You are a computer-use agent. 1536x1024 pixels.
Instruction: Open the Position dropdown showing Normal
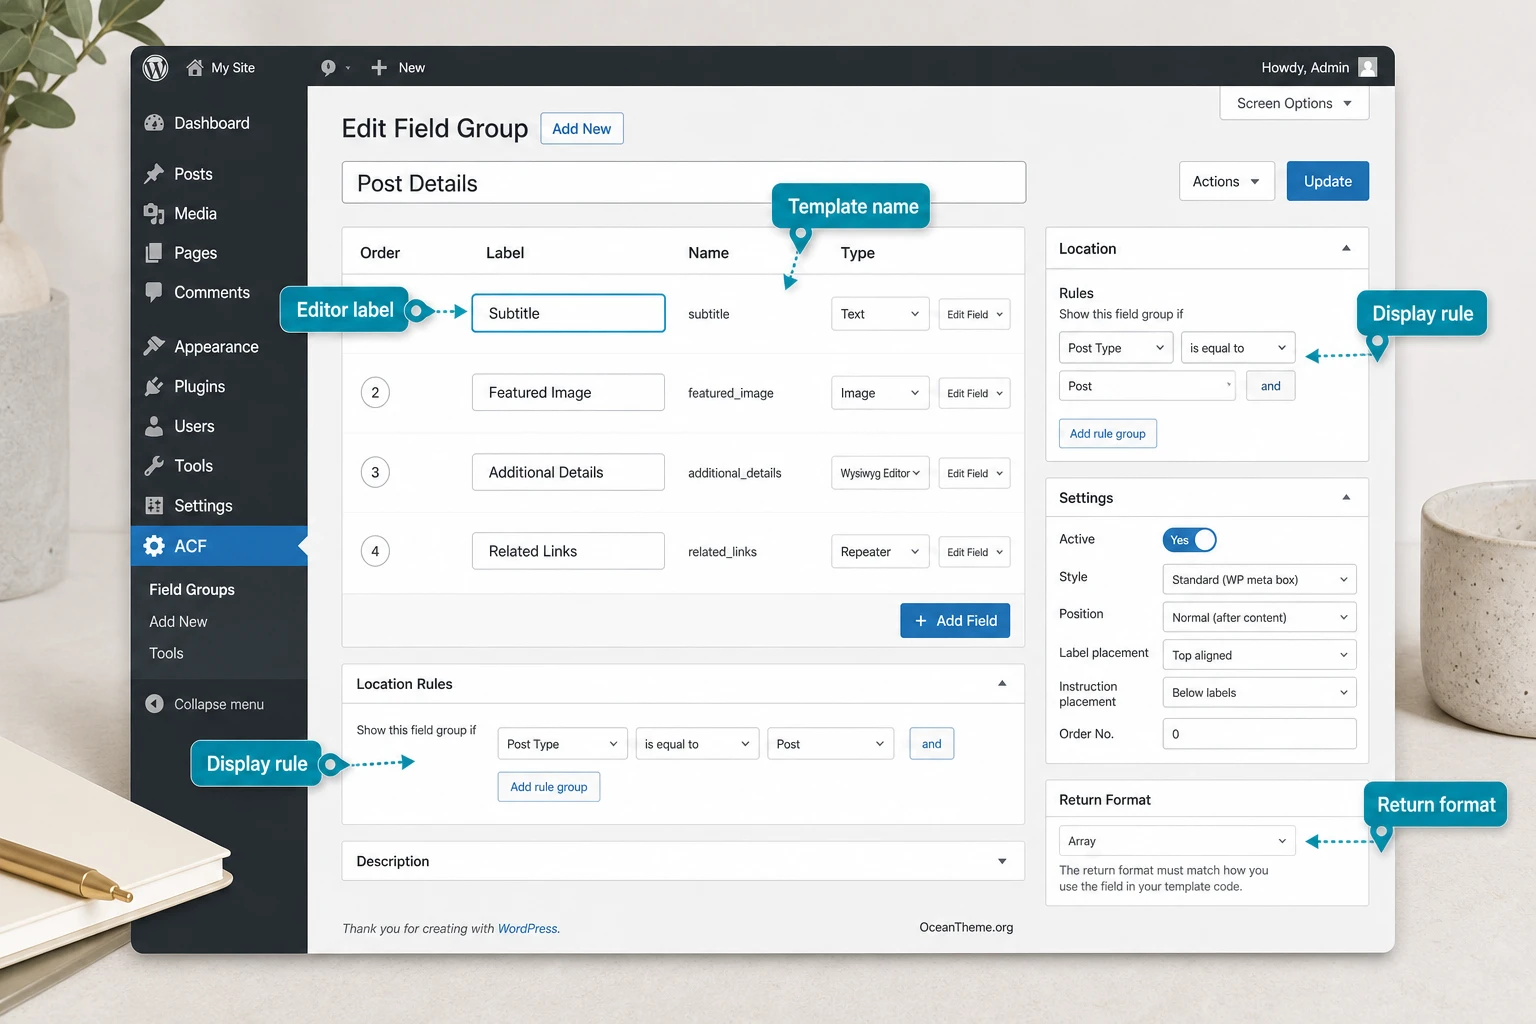pyautogui.click(x=1259, y=617)
